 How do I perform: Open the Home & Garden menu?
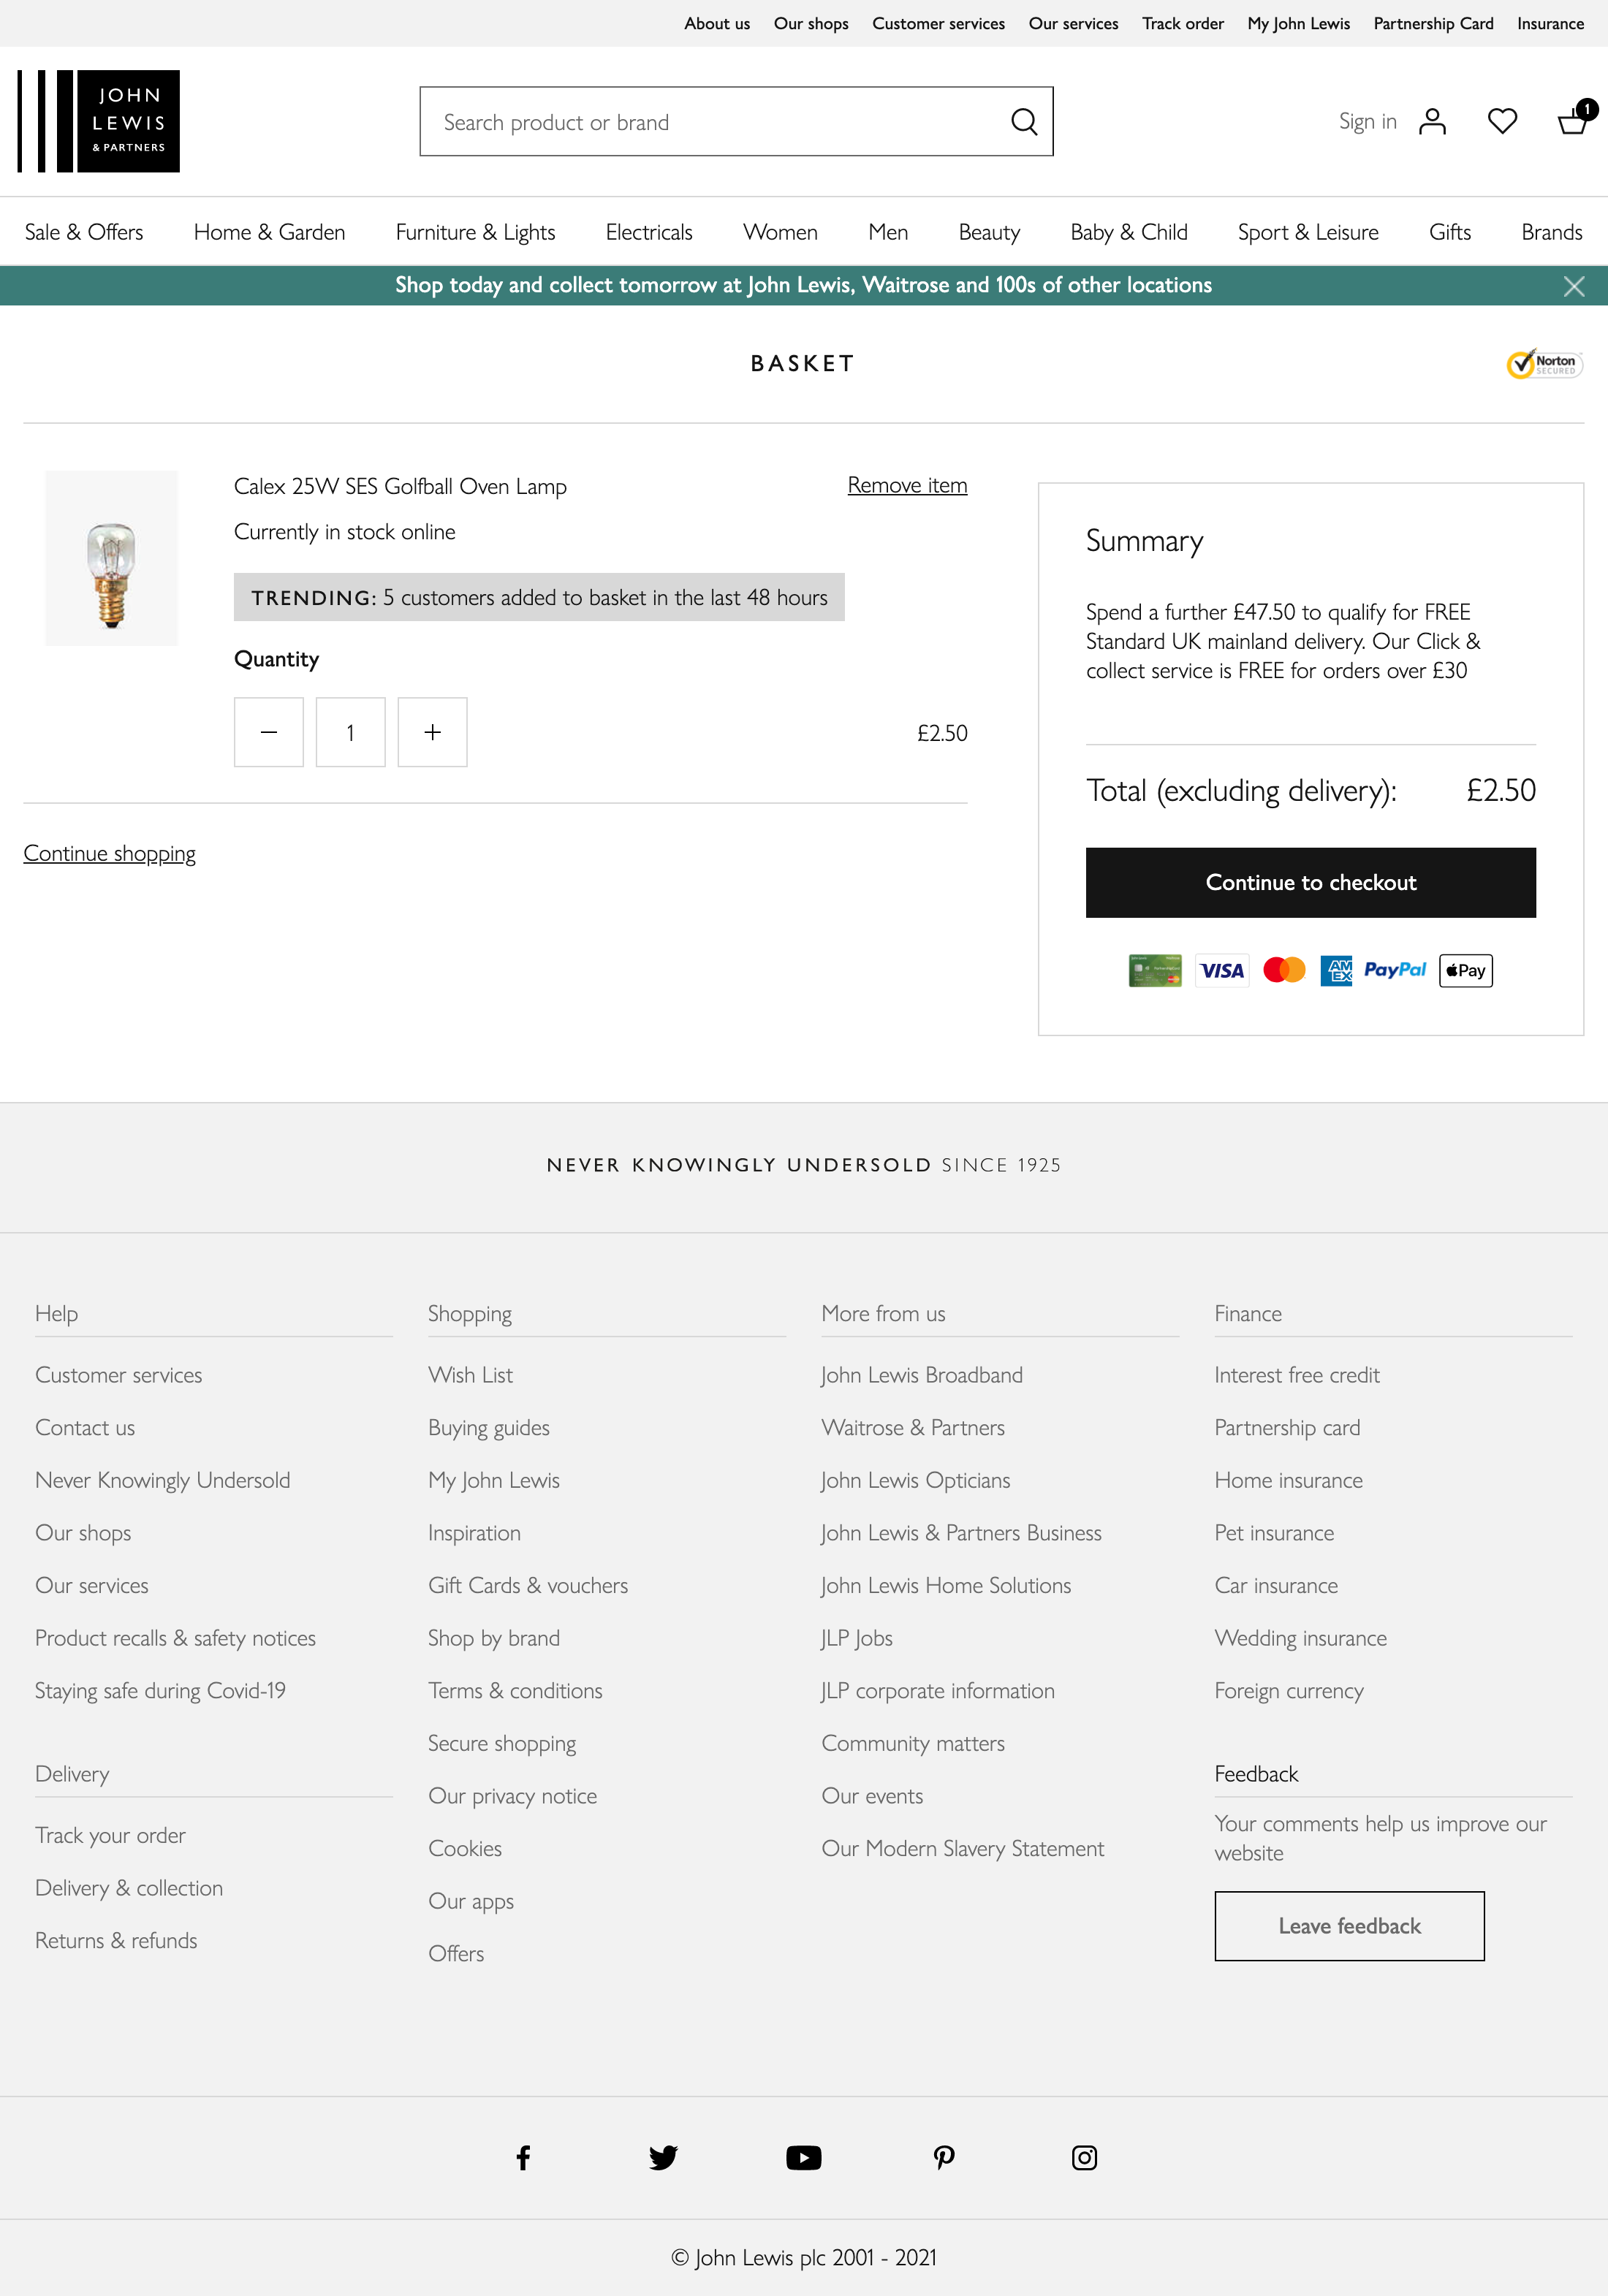click(x=269, y=232)
